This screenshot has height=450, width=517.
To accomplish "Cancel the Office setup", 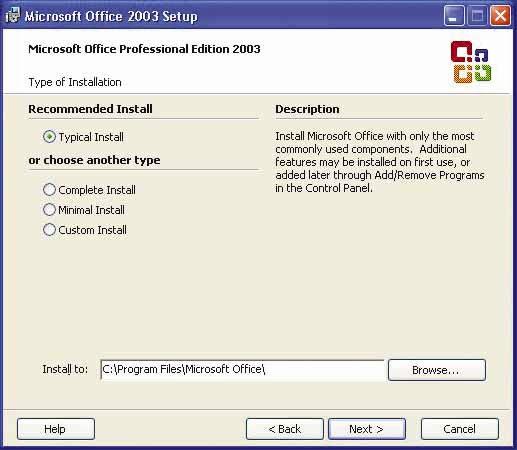I will point(460,429).
